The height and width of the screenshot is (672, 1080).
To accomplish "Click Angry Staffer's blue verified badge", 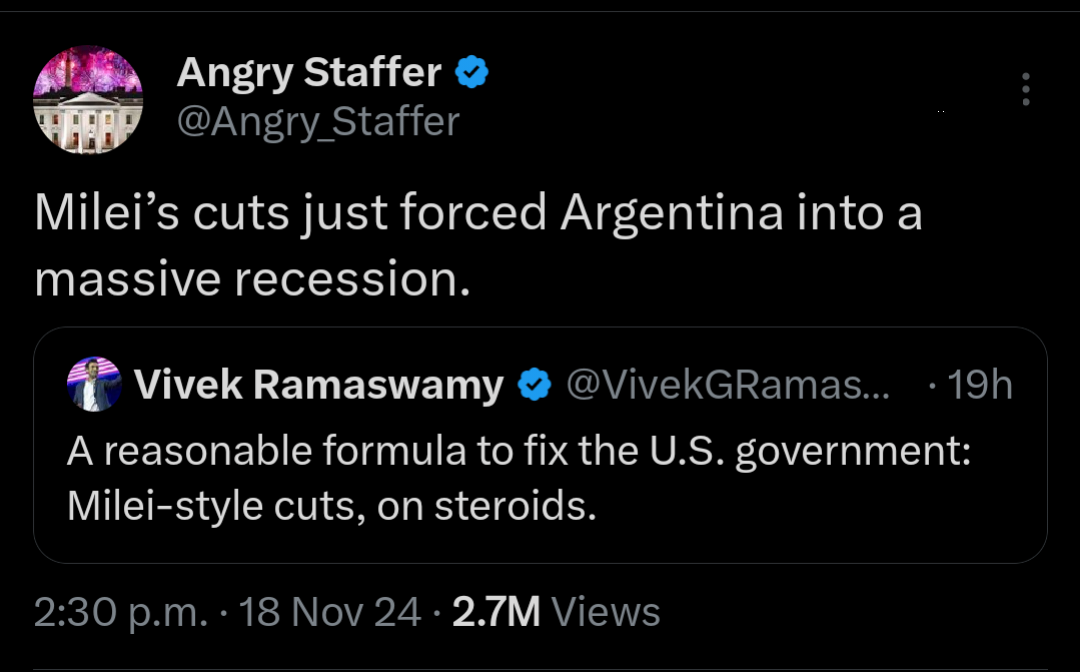I will (472, 72).
